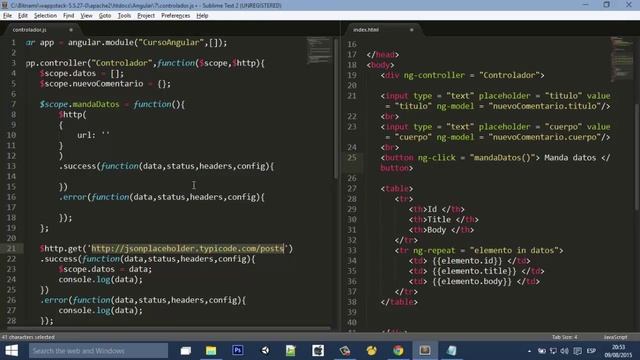
Task: Open the Selection menu
Action: click(45, 16)
